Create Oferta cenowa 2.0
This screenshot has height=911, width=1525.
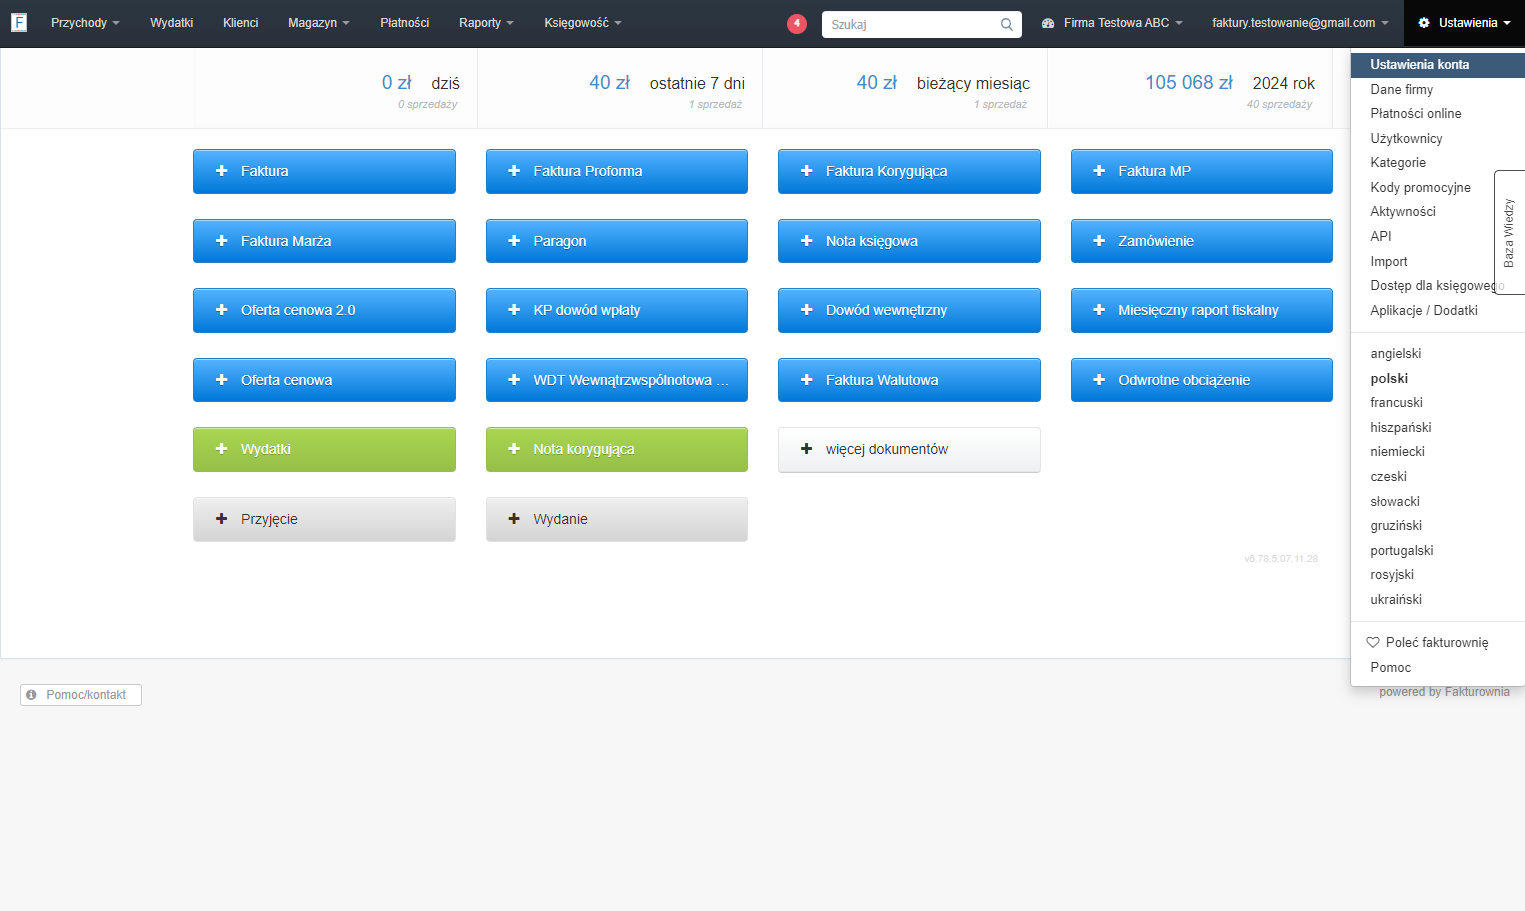click(324, 310)
